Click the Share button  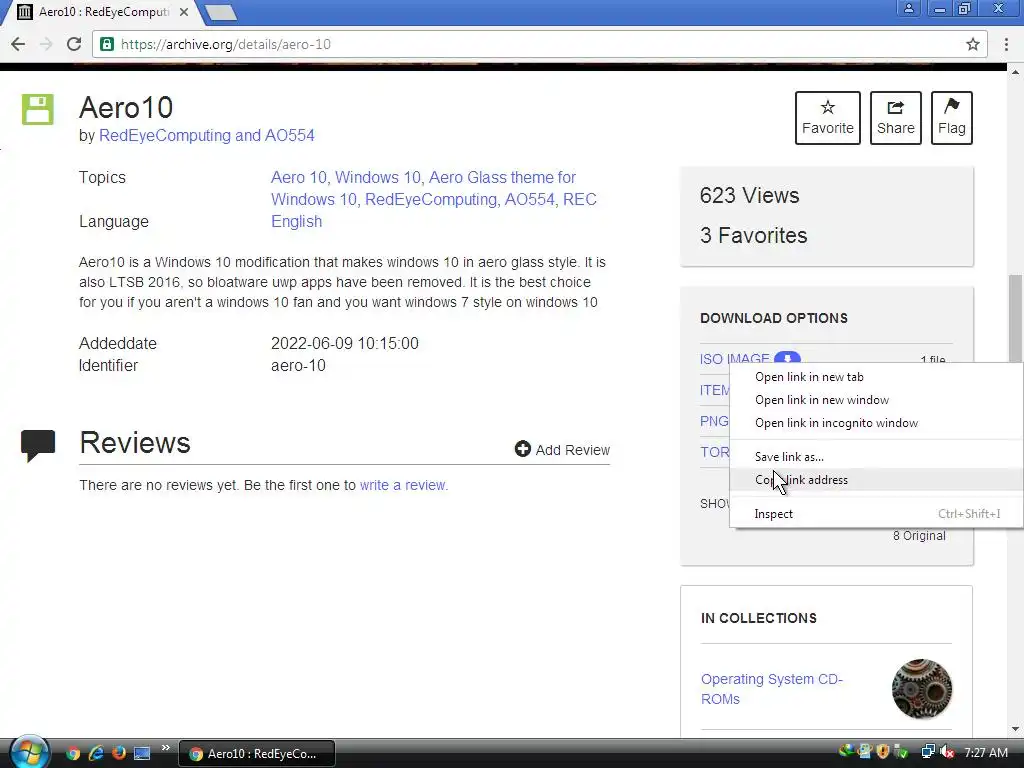coord(895,118)
